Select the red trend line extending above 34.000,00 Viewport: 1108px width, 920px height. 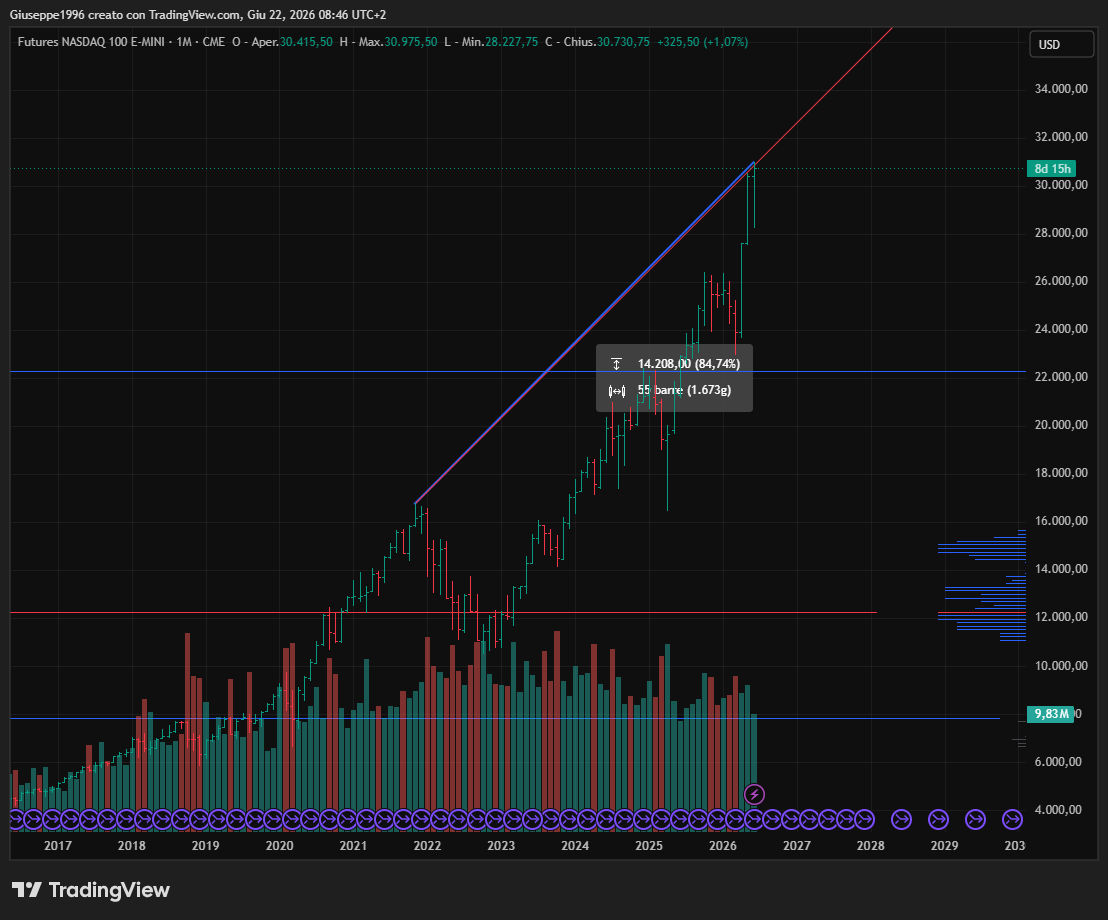[x=823, y=95]
